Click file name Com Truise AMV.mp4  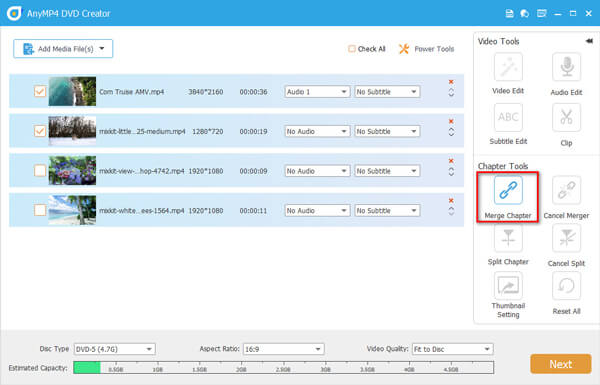[x=132, y=92]
